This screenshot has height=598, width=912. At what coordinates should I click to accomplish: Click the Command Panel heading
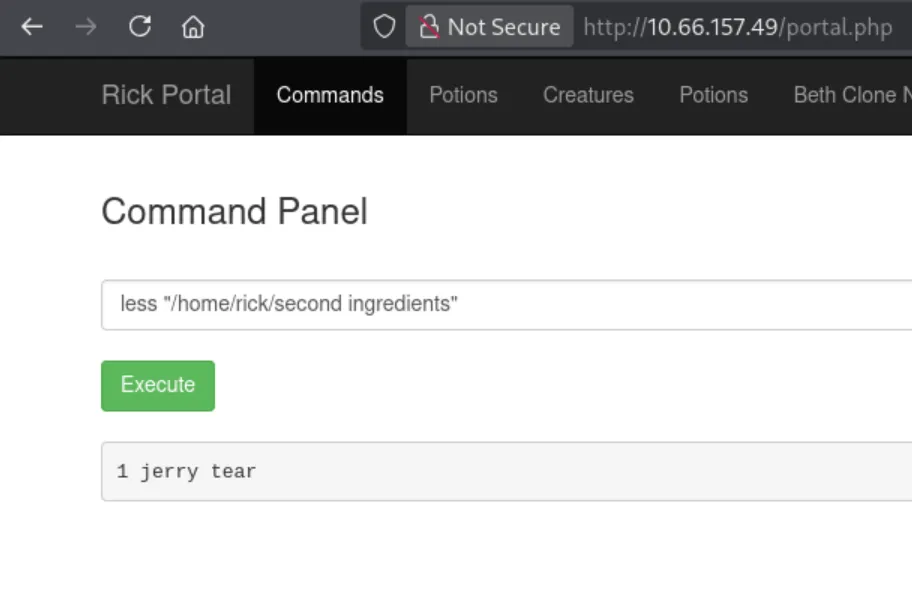click(x=234, y=211)
